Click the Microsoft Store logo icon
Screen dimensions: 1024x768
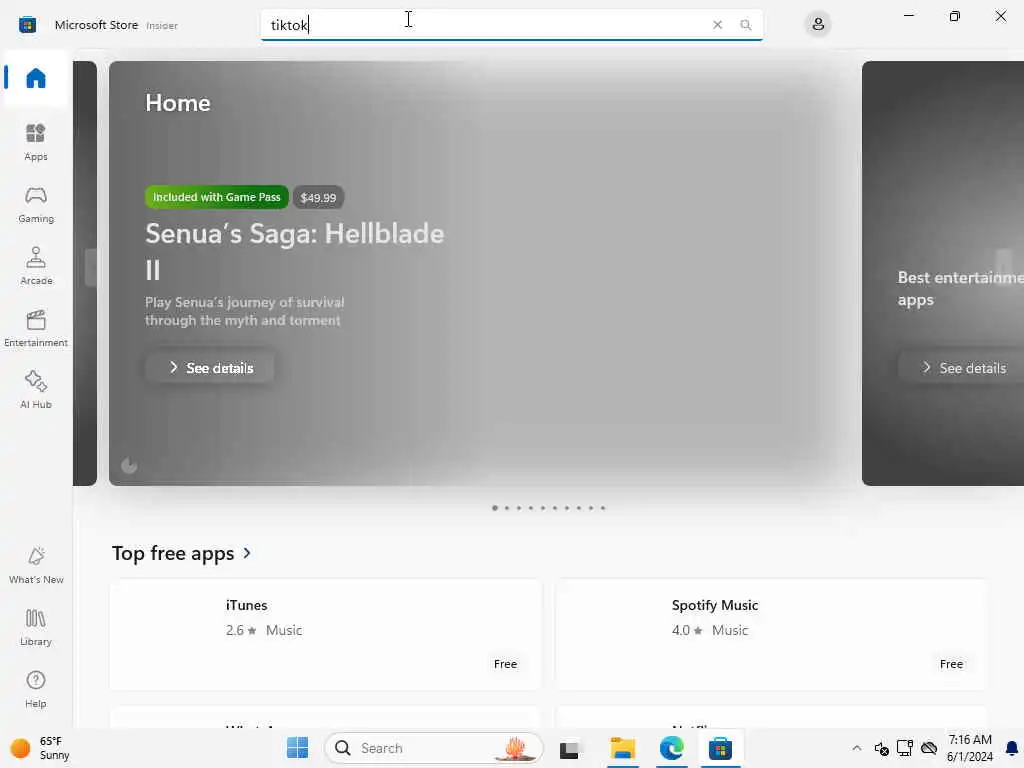27,25
